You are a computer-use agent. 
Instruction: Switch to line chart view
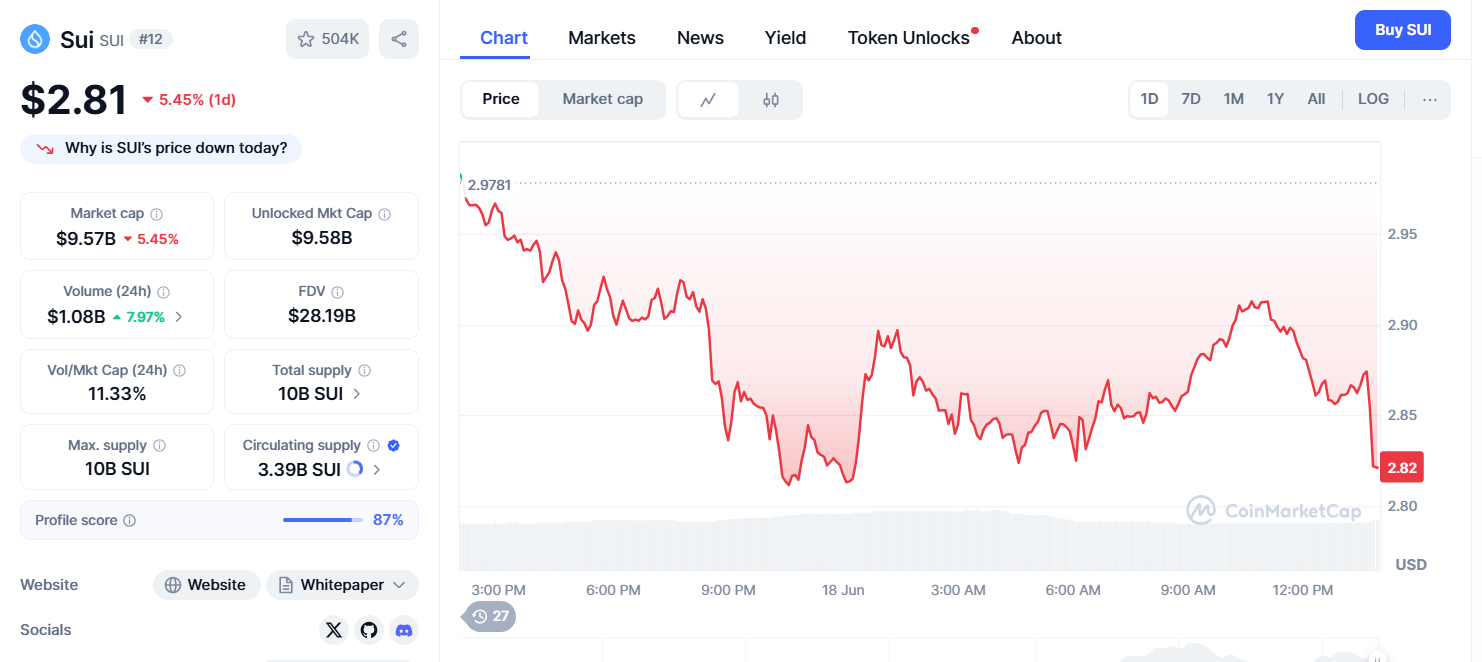point(709,100)
